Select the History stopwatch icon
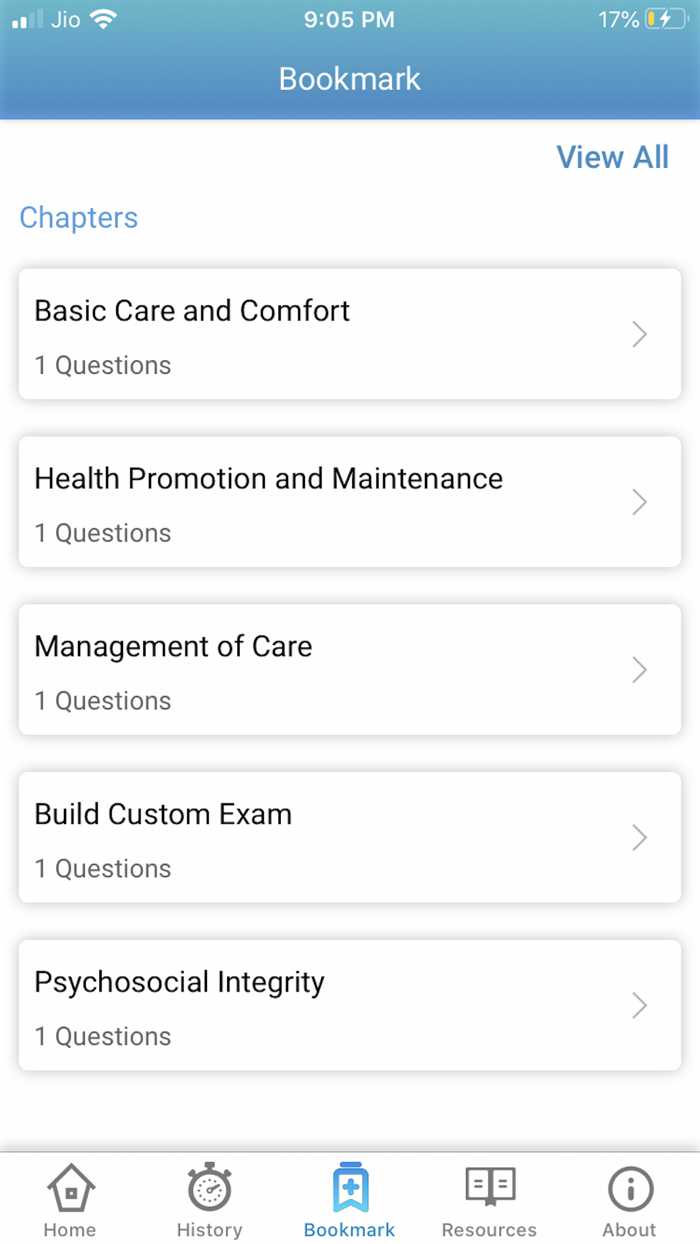This screenshot has height=1244, width=700. pyautogui.click(x=209, y=1190)
